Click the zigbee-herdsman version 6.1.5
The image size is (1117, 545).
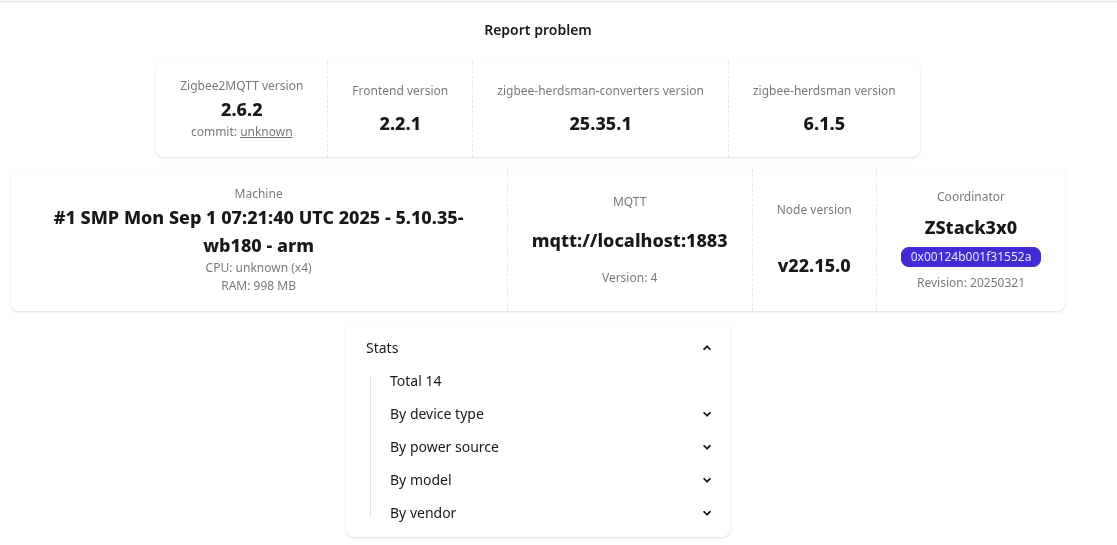coord(824,124)
